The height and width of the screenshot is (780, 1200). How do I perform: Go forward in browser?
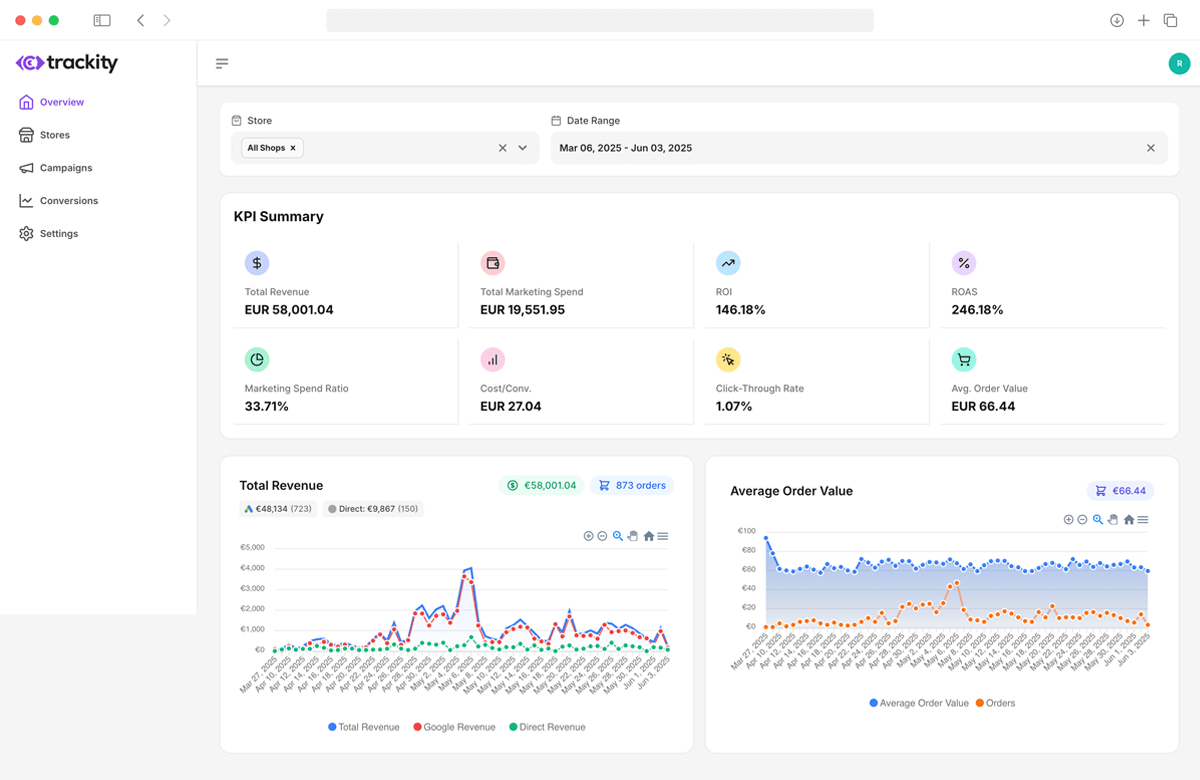[x=167, y=20]
